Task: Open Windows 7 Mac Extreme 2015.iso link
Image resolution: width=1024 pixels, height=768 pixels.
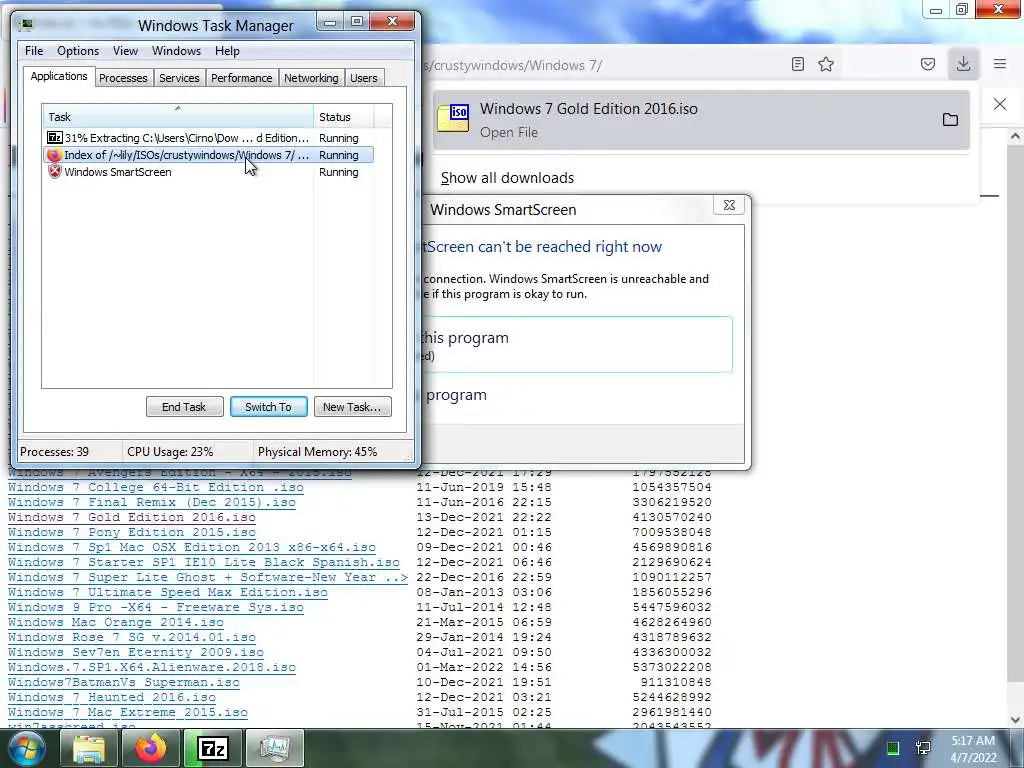Action: pyautogui.click(x=127, y=712)
